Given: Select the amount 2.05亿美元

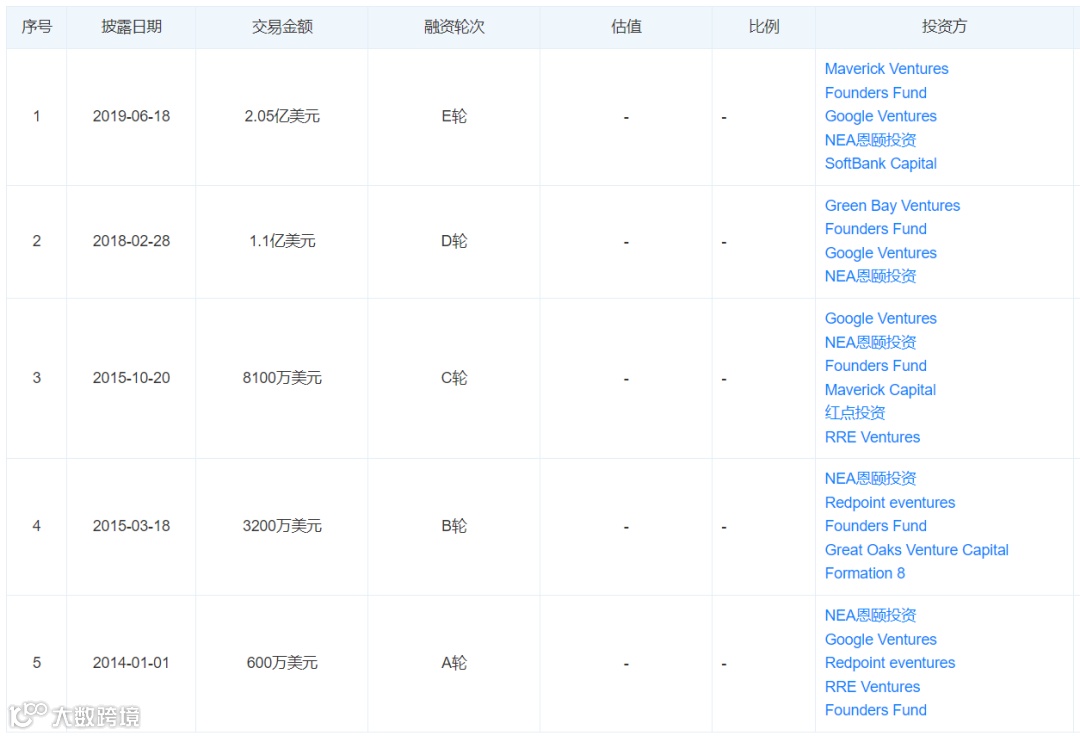Looking at the screenshot, I should click(282, 116).
